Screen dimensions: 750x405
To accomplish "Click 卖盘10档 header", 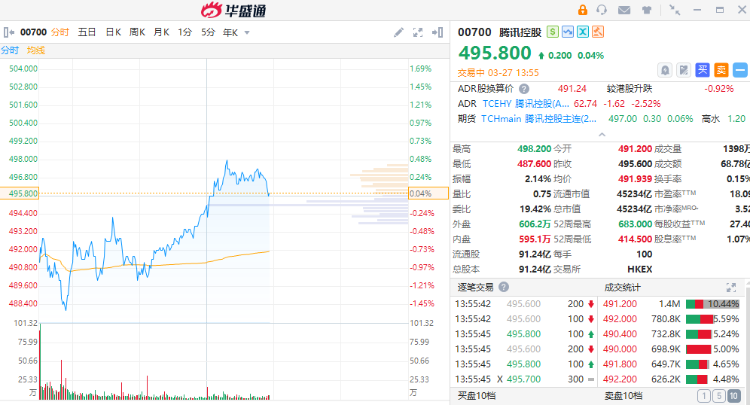I will pos(623,396).
